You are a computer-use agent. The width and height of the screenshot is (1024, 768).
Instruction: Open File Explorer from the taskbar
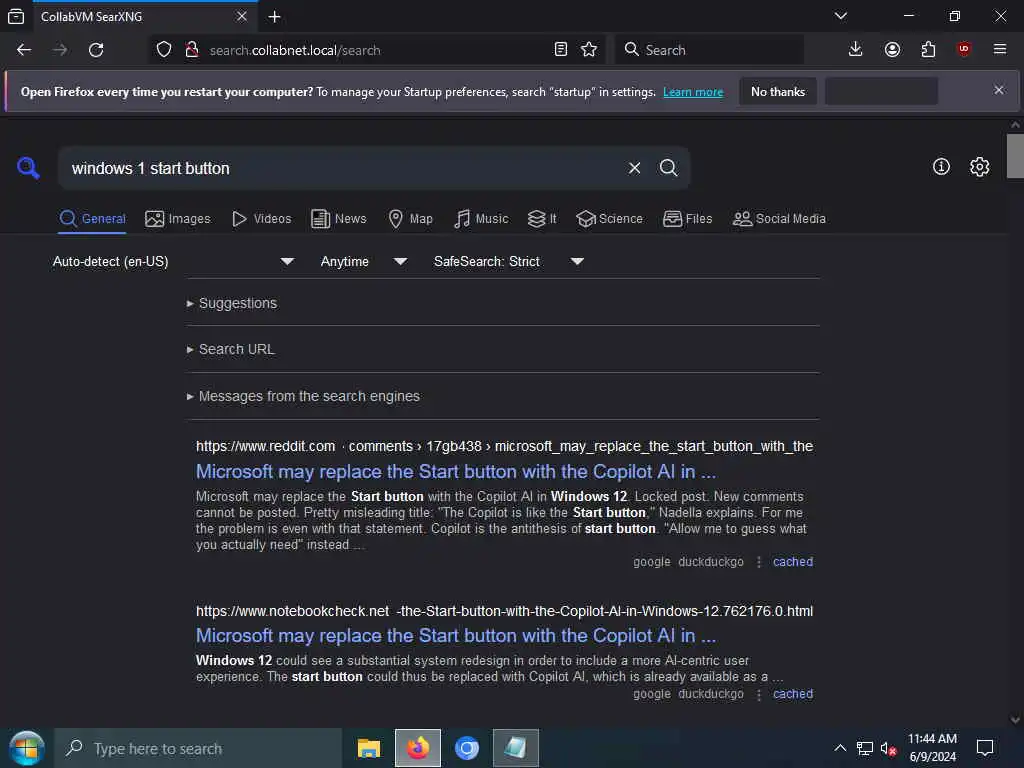pos(369,748)
